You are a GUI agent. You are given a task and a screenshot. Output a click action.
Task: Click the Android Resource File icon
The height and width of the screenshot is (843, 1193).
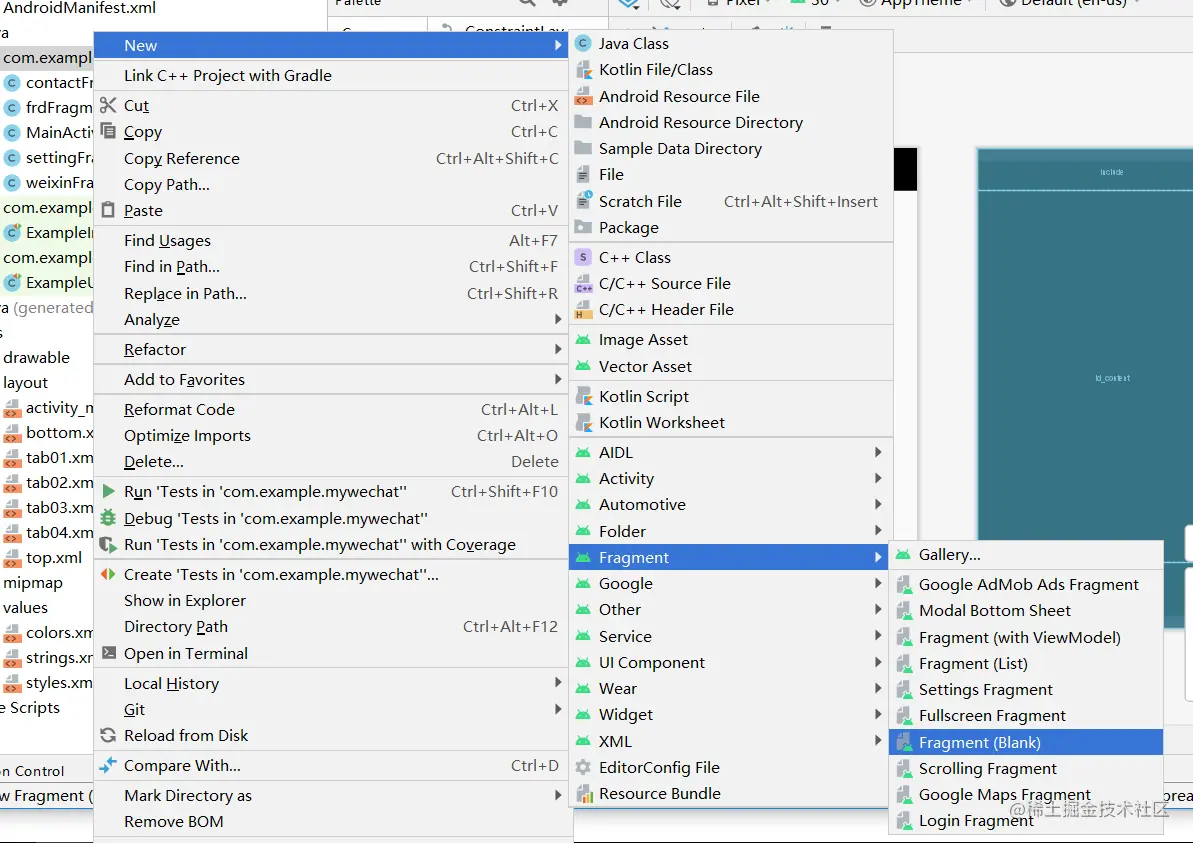584,97
